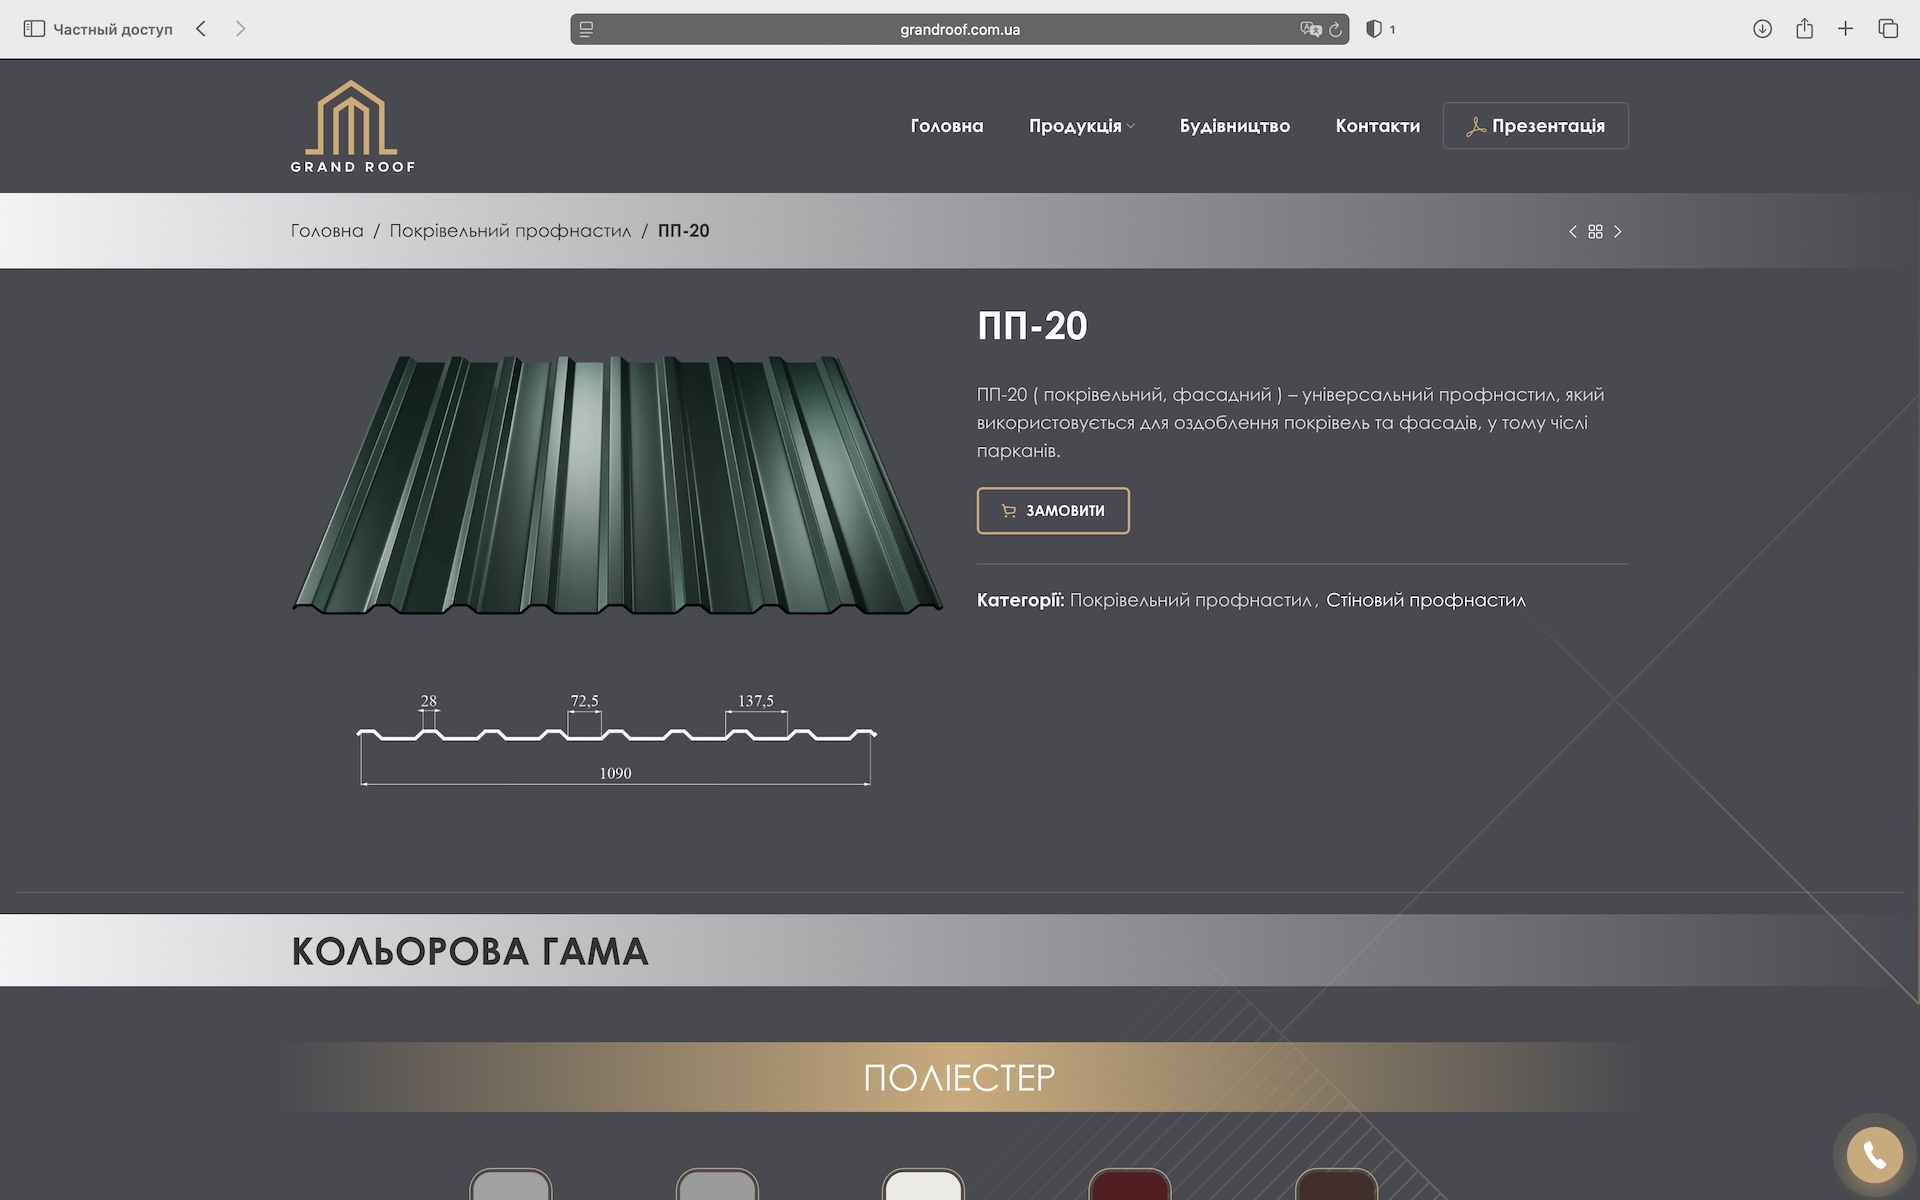This screenshot has height=1200, width=1920.
Task: Reload the page with the refresh icon
Action: coord(1335,29)
